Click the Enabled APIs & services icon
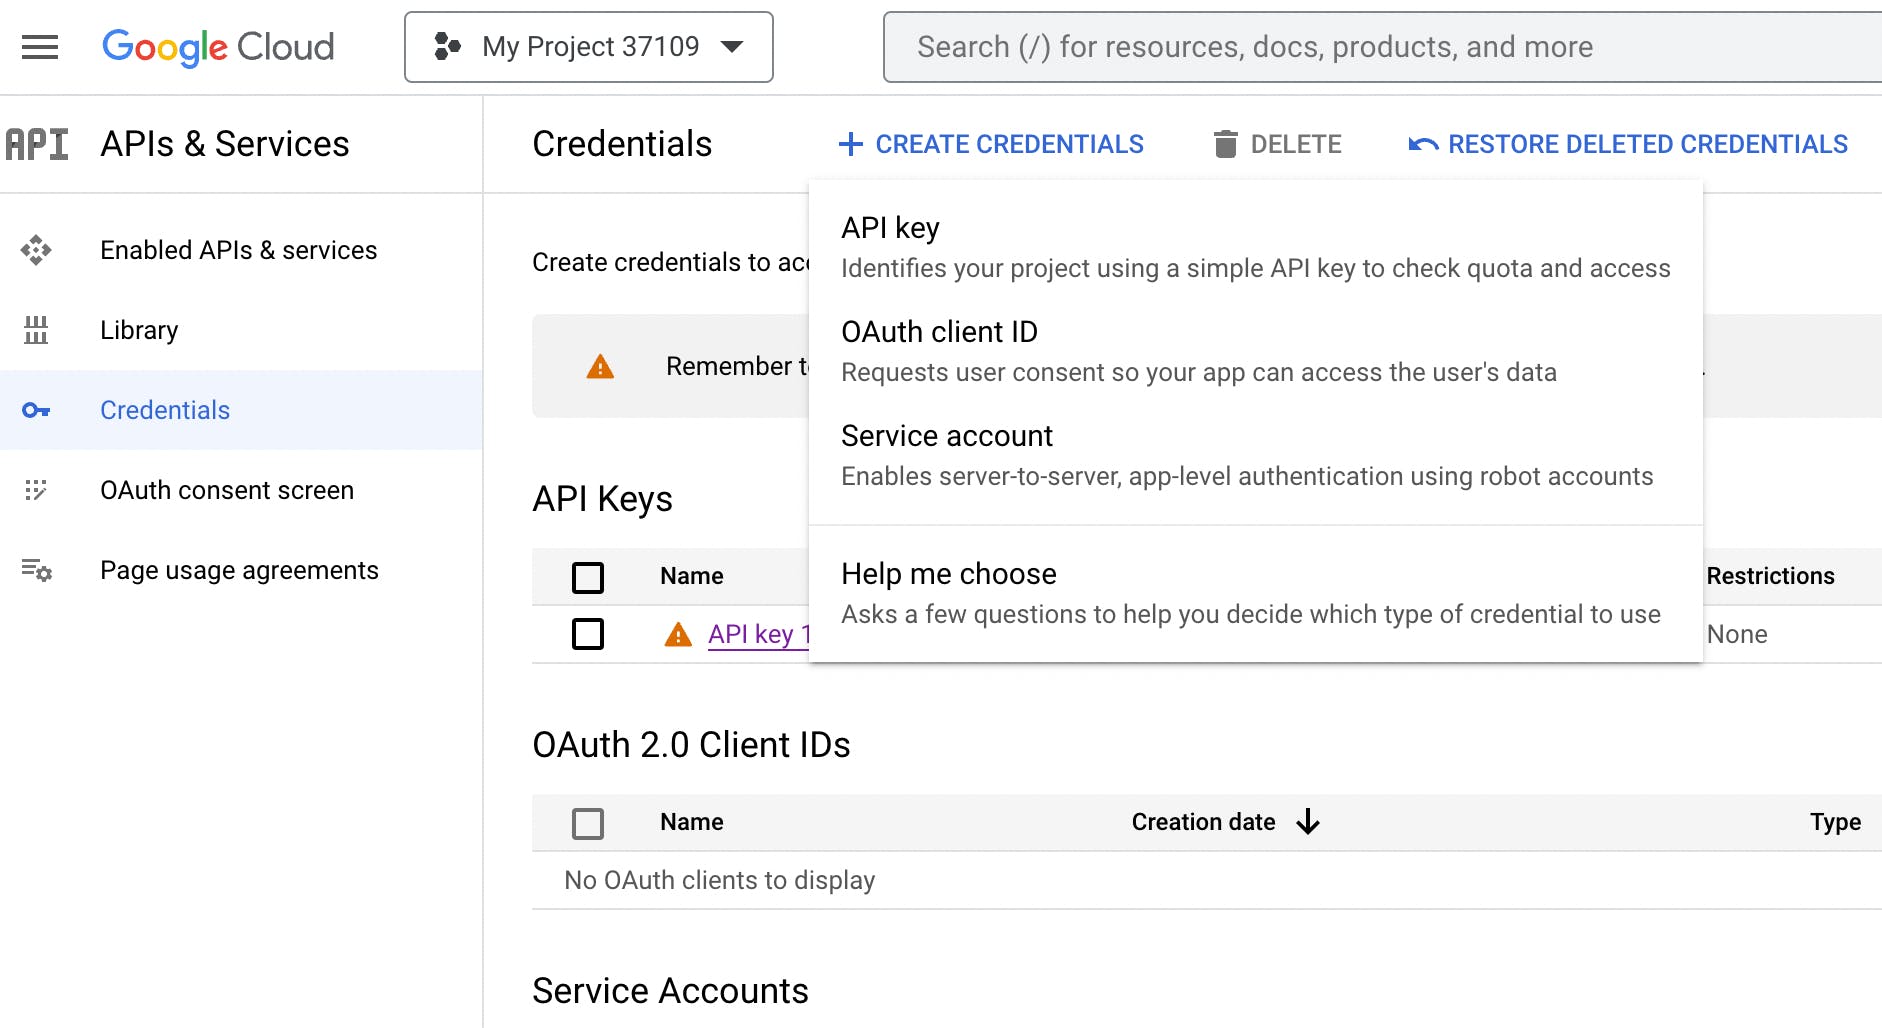The height and width of the screenshot is (1028, 1882). [36, 250]
